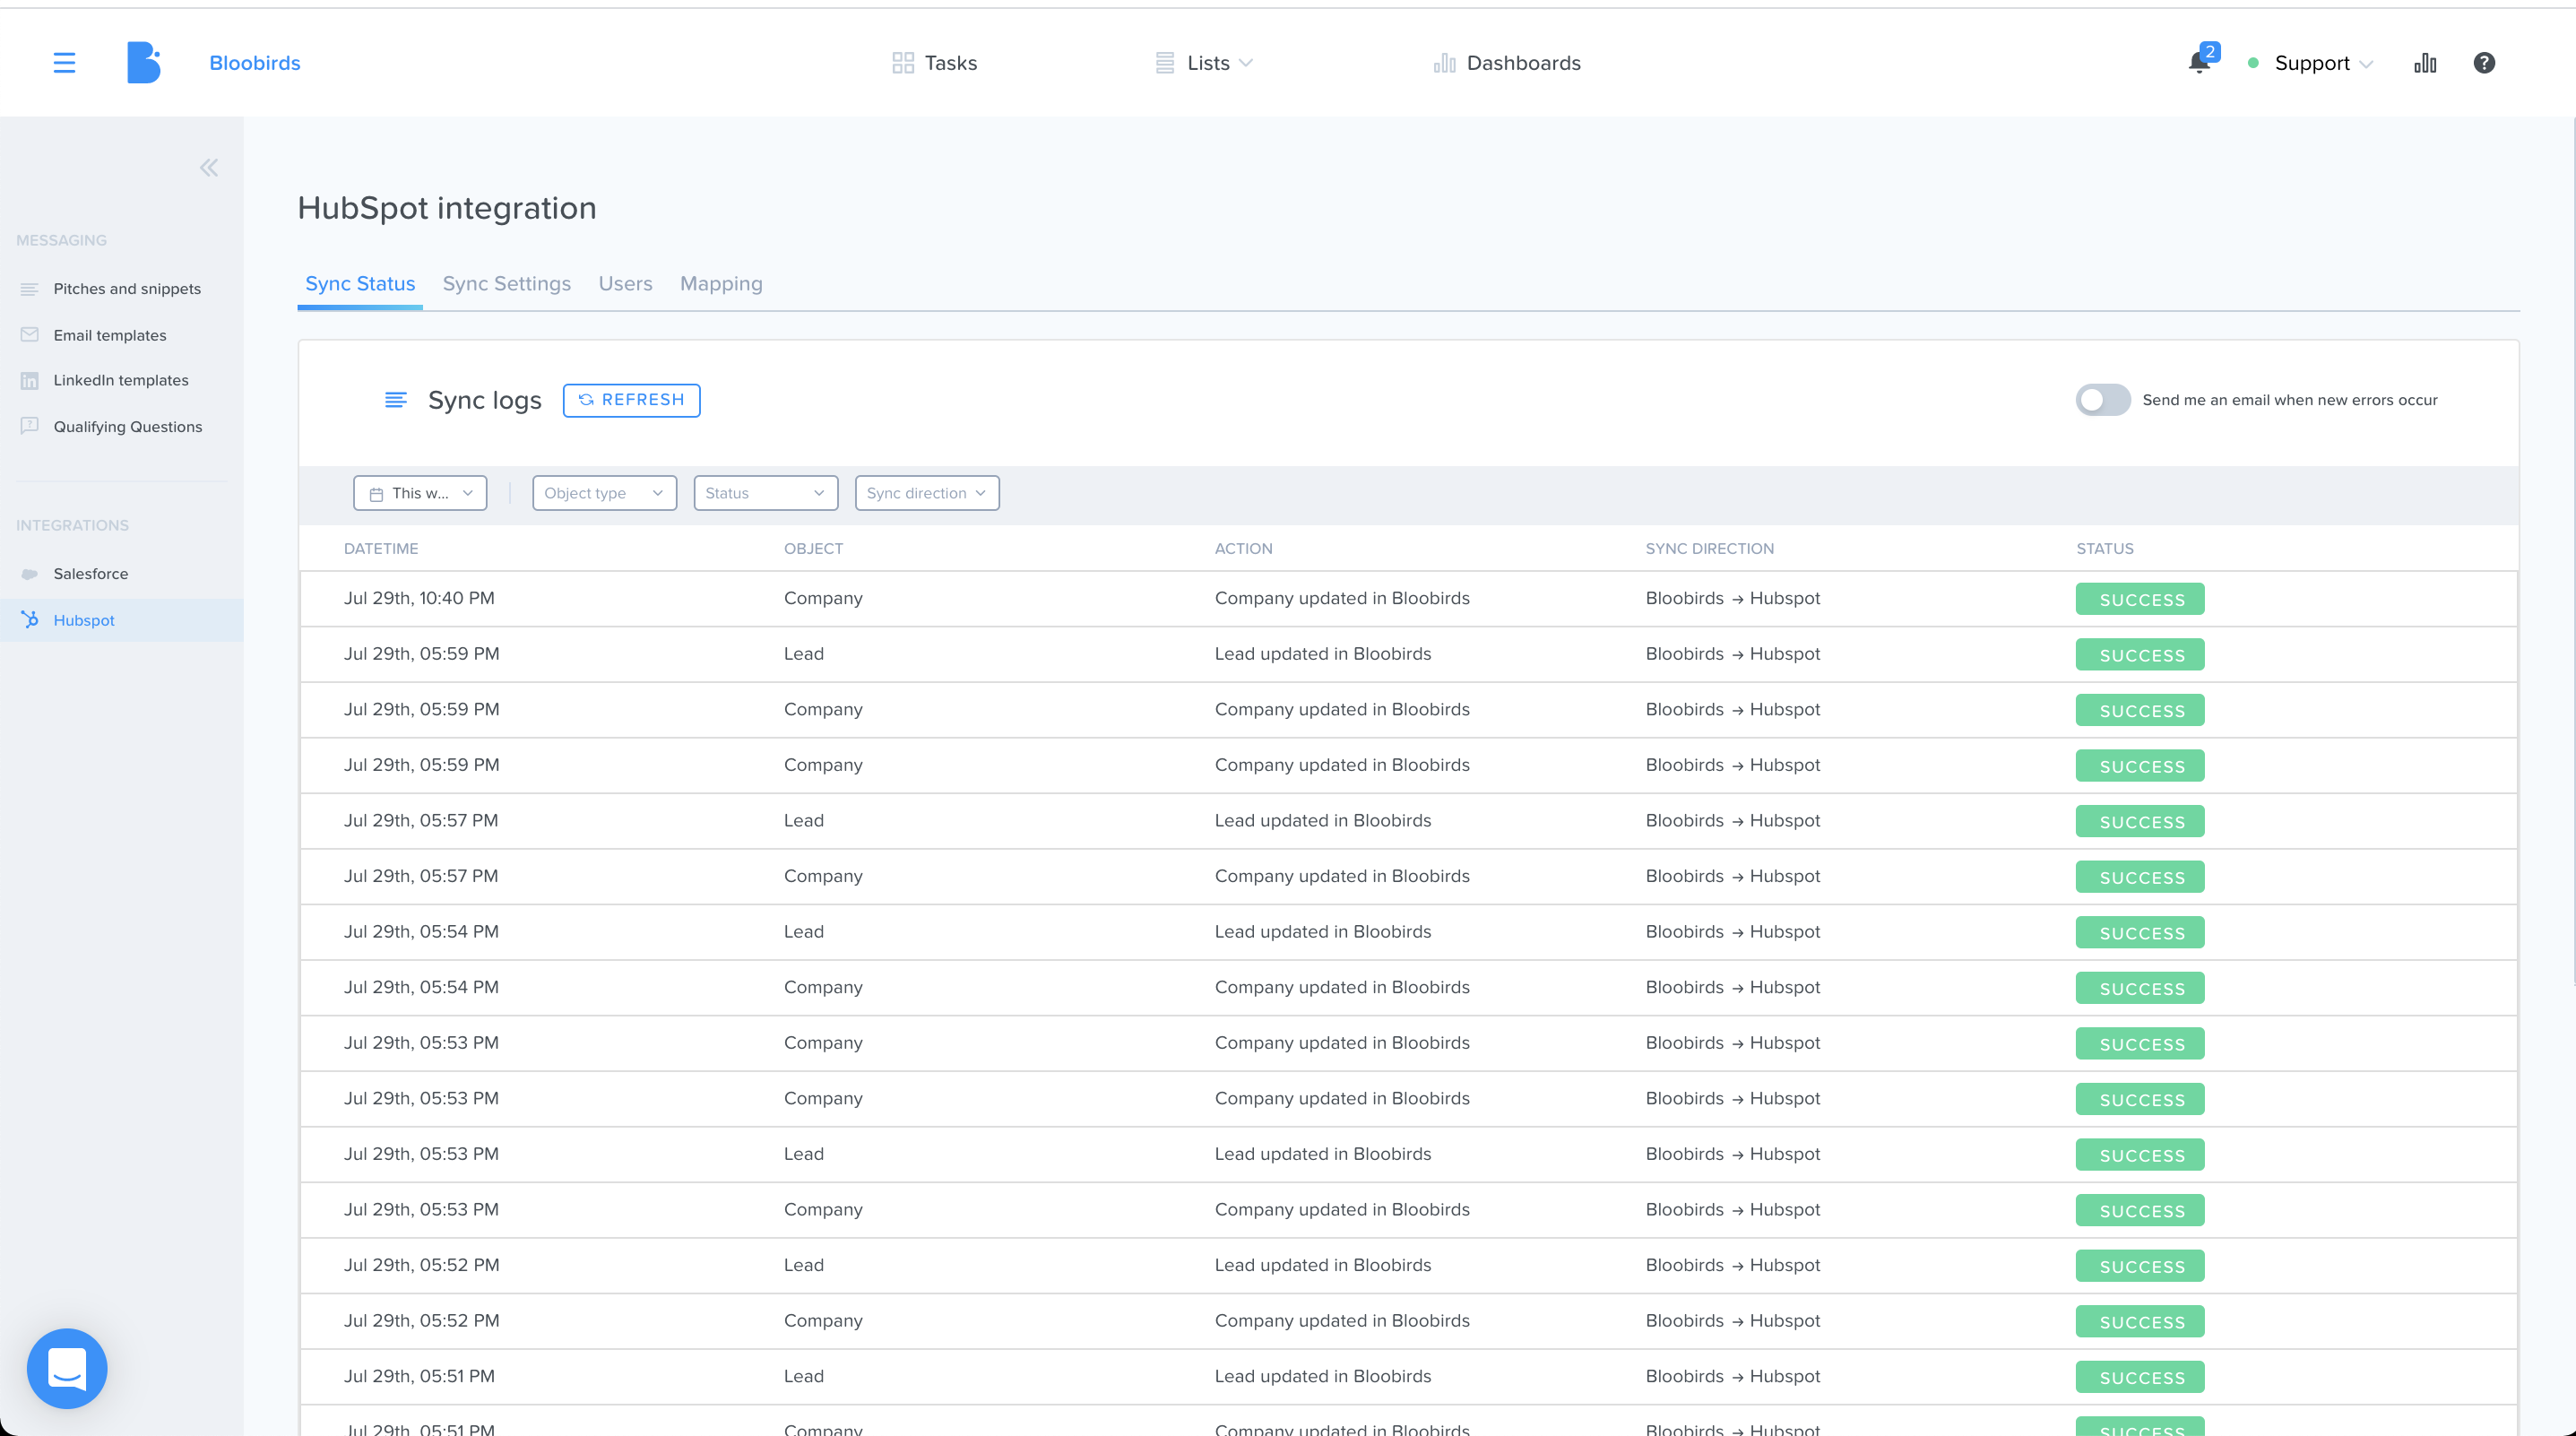
Task: Click the green online status dot
Action: 2253,63
